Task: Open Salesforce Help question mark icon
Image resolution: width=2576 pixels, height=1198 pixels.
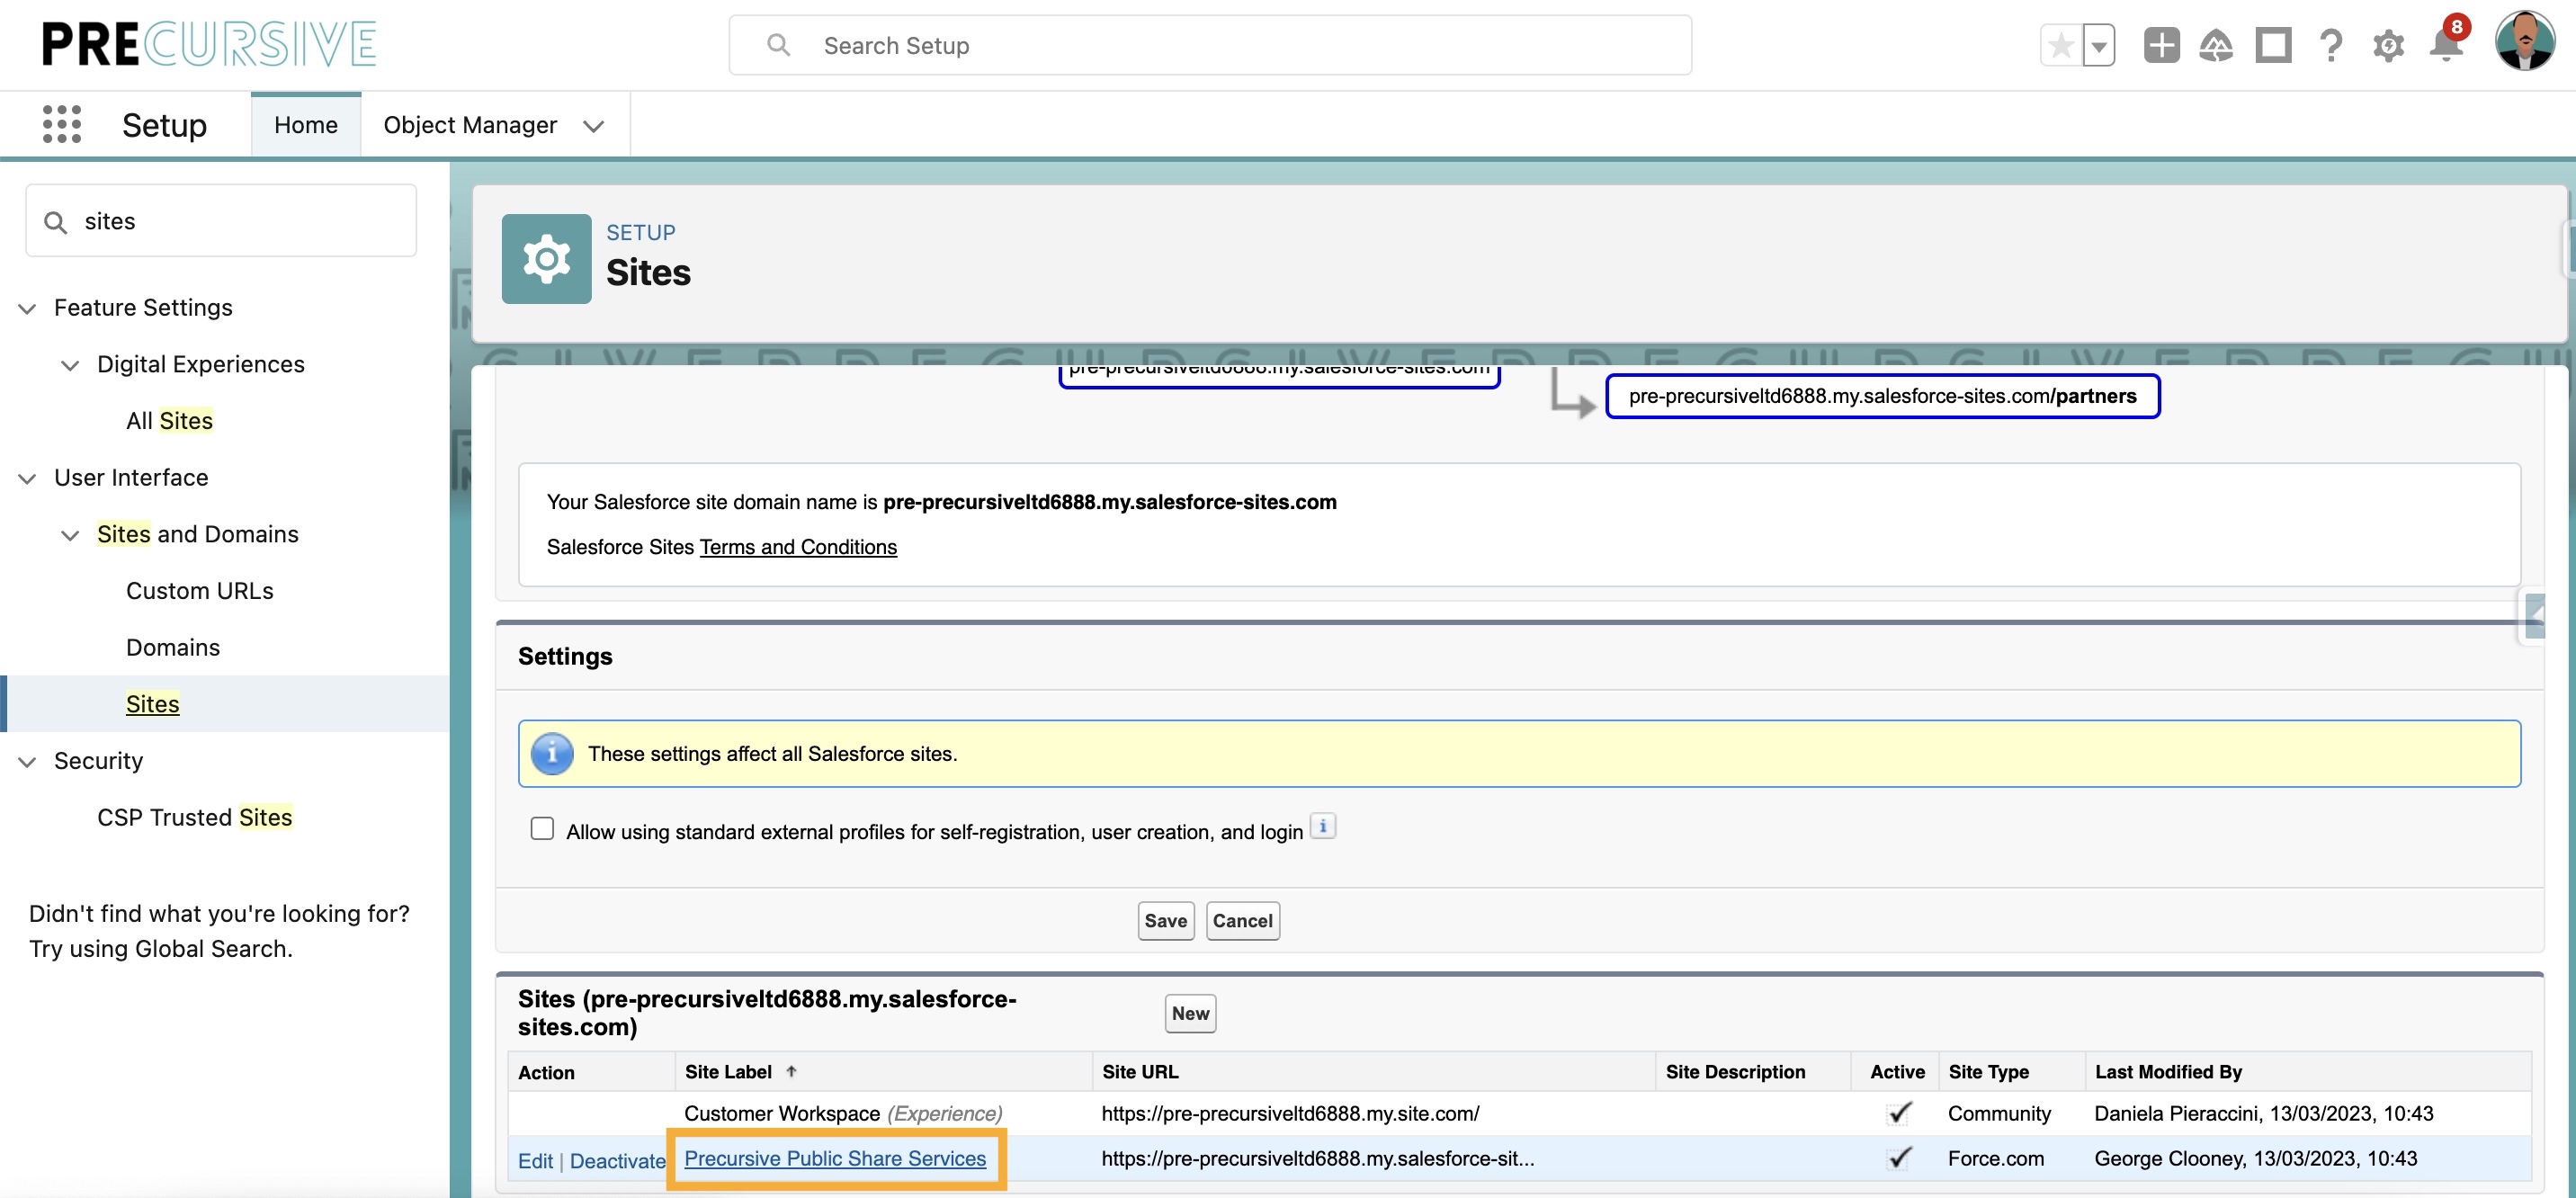Action: coord(2331,45)
